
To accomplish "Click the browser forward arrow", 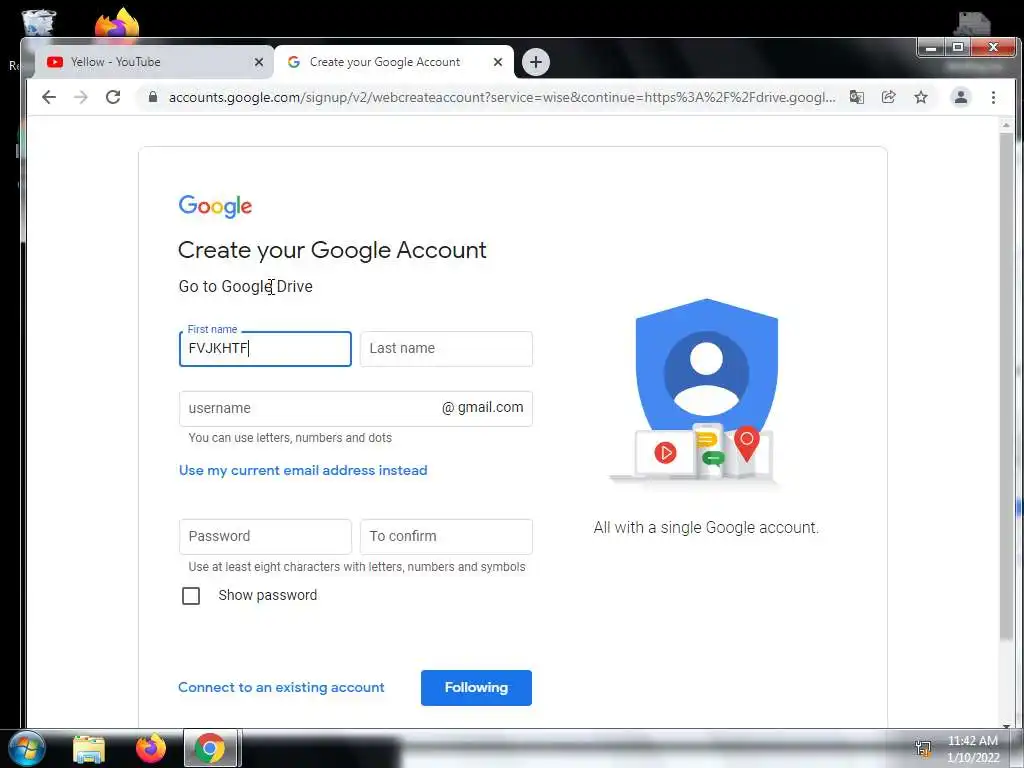I will click(x=81, y=97).
